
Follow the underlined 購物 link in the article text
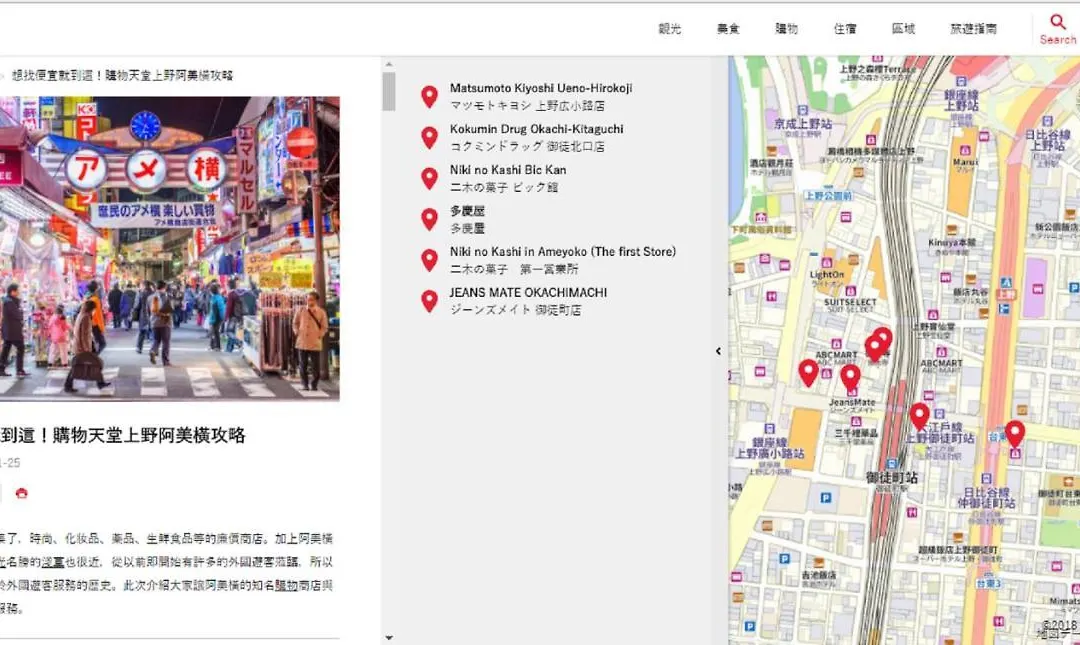click(287, 585)
